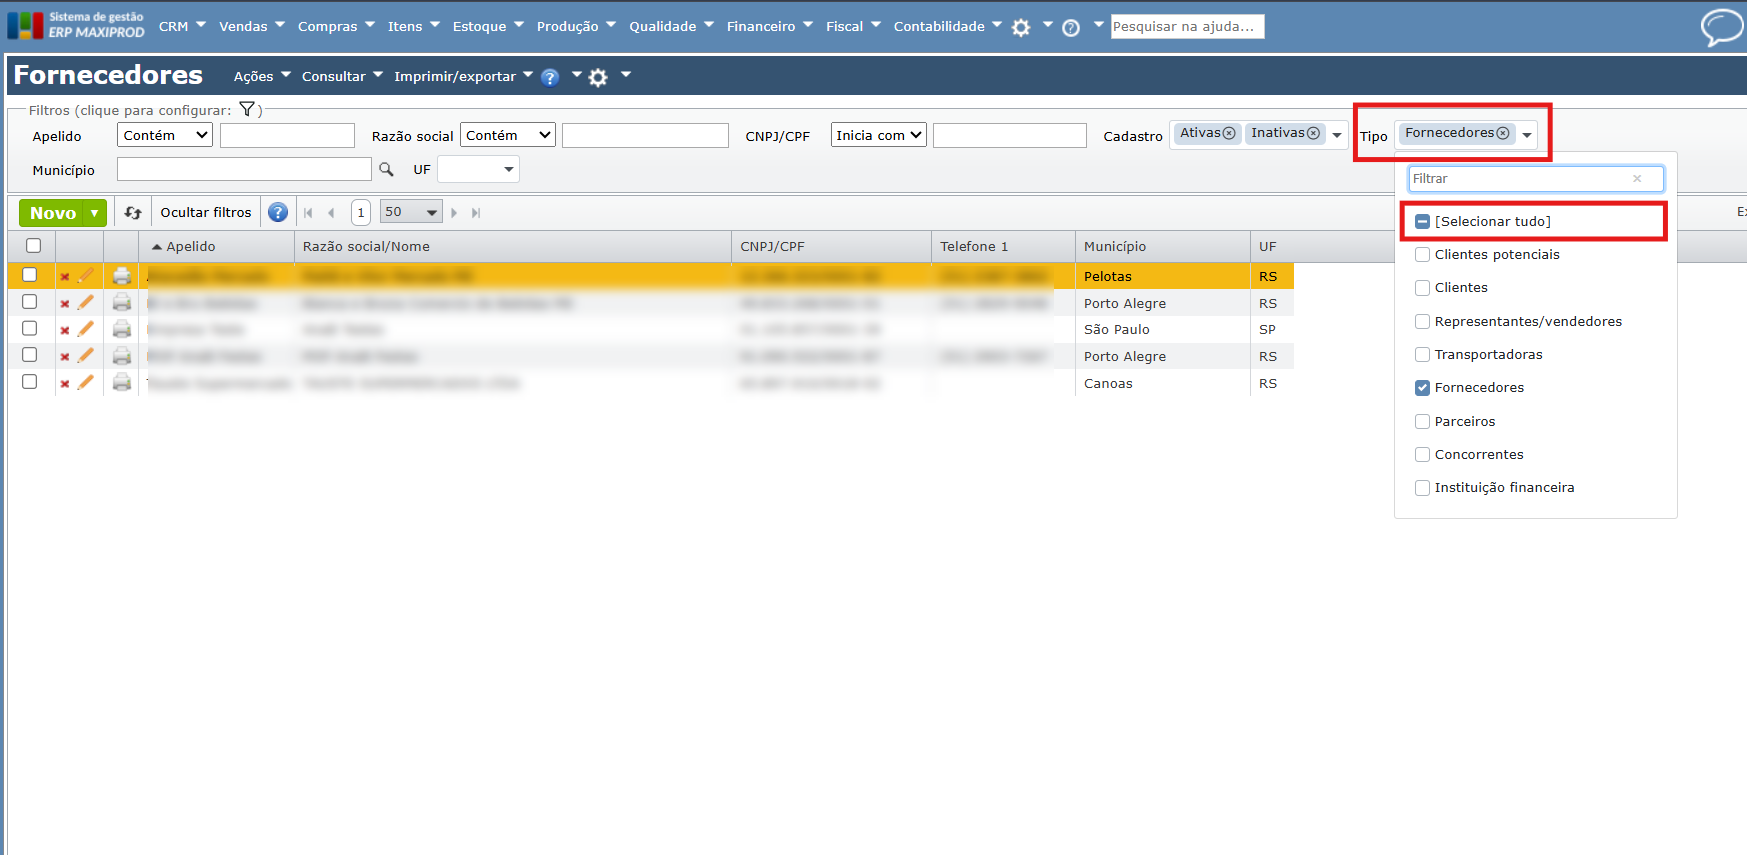Edit the Canoas supplier row
This screenshot has height=855, width=1747.
86,382
